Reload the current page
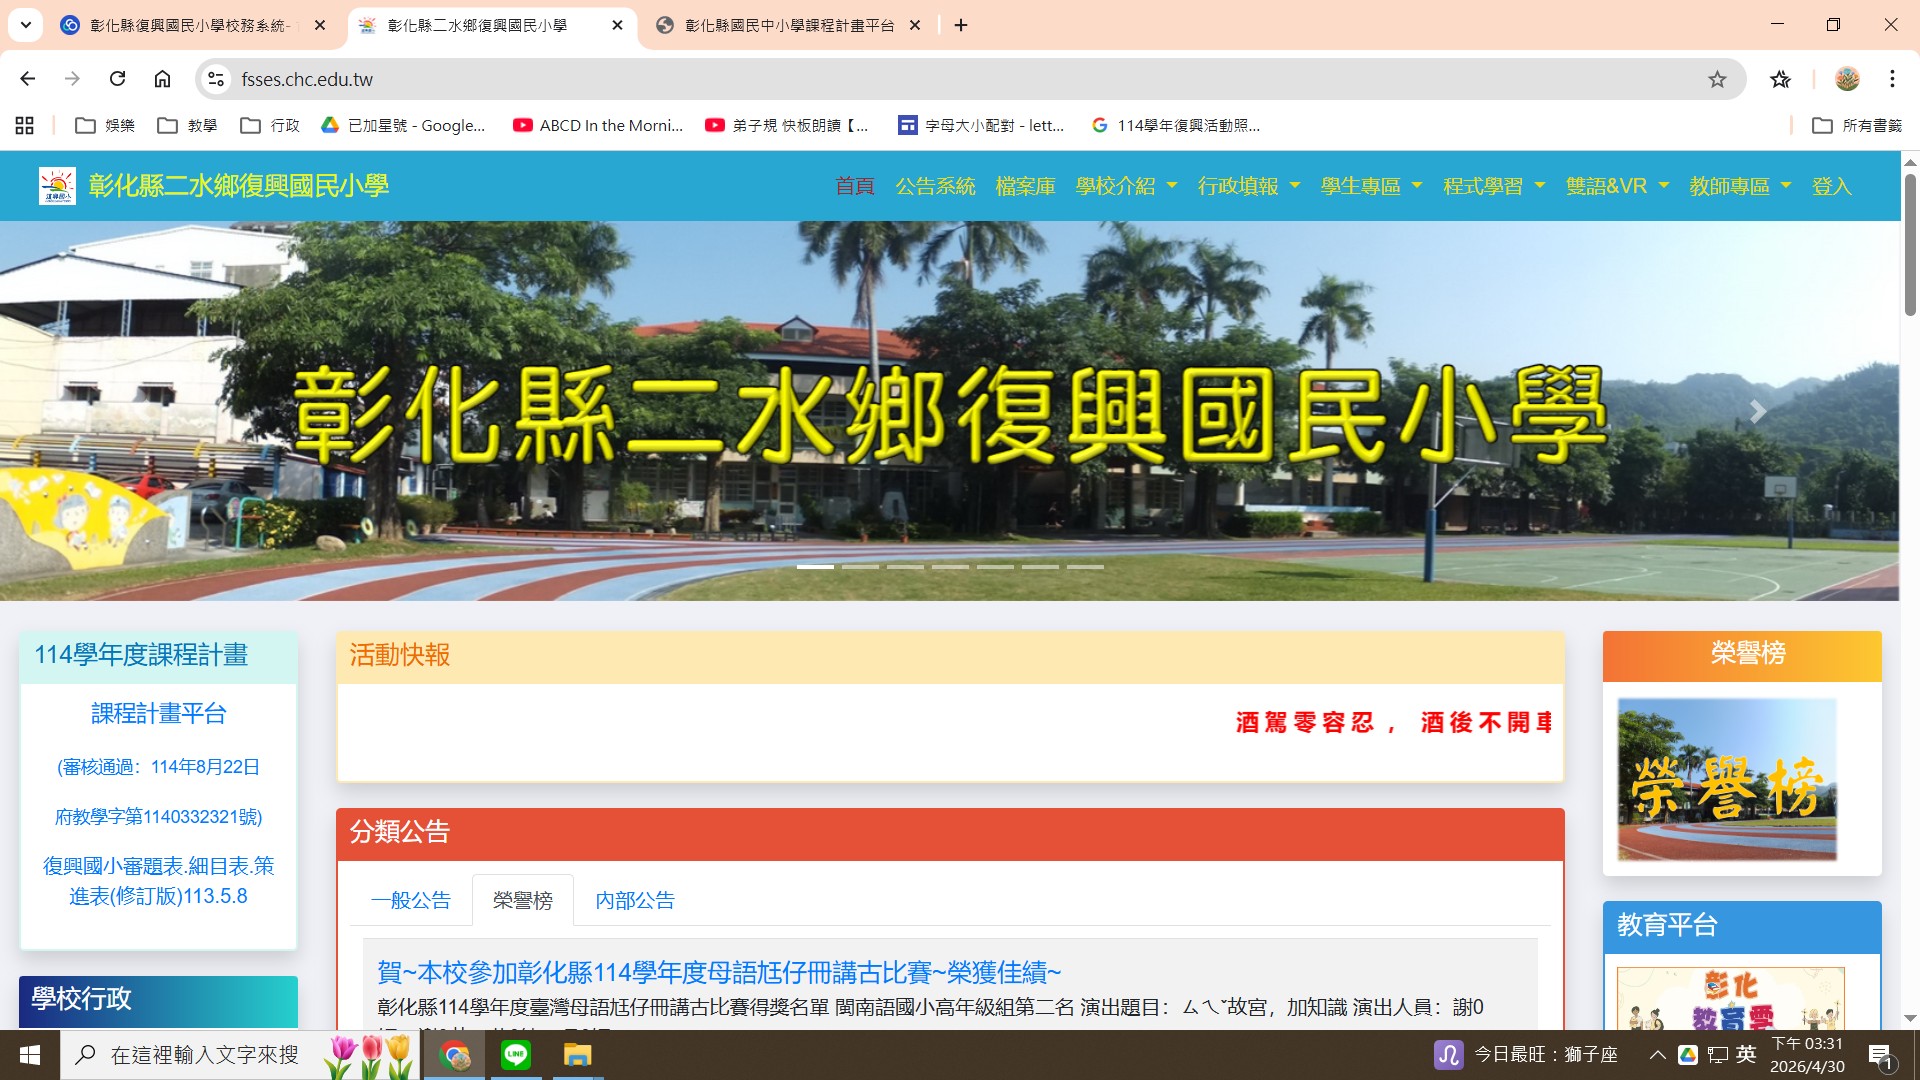The width and height of the screenshot is (1920, 1080). [x=117, y=79]
